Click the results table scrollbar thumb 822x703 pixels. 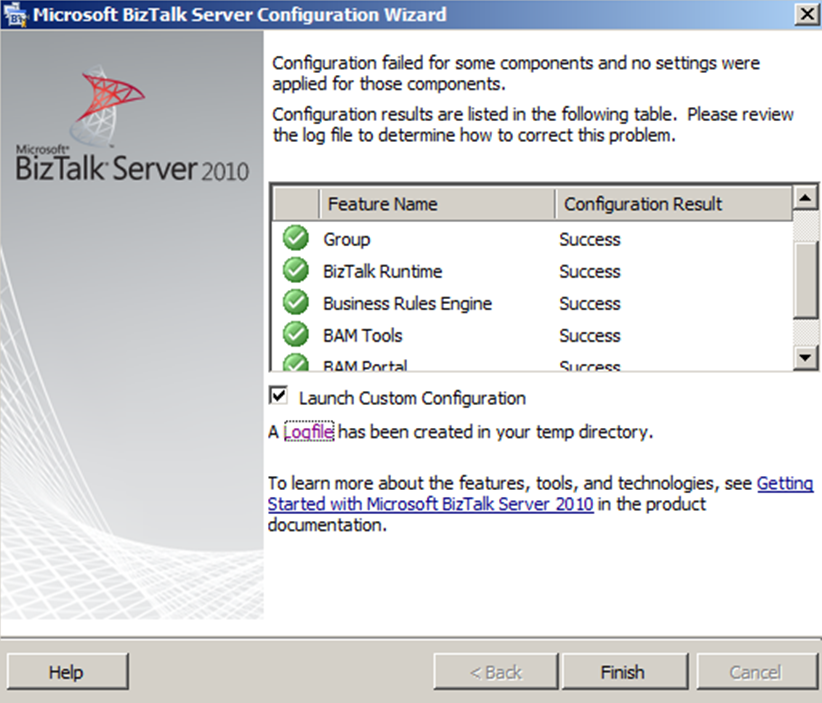point(805,278)
